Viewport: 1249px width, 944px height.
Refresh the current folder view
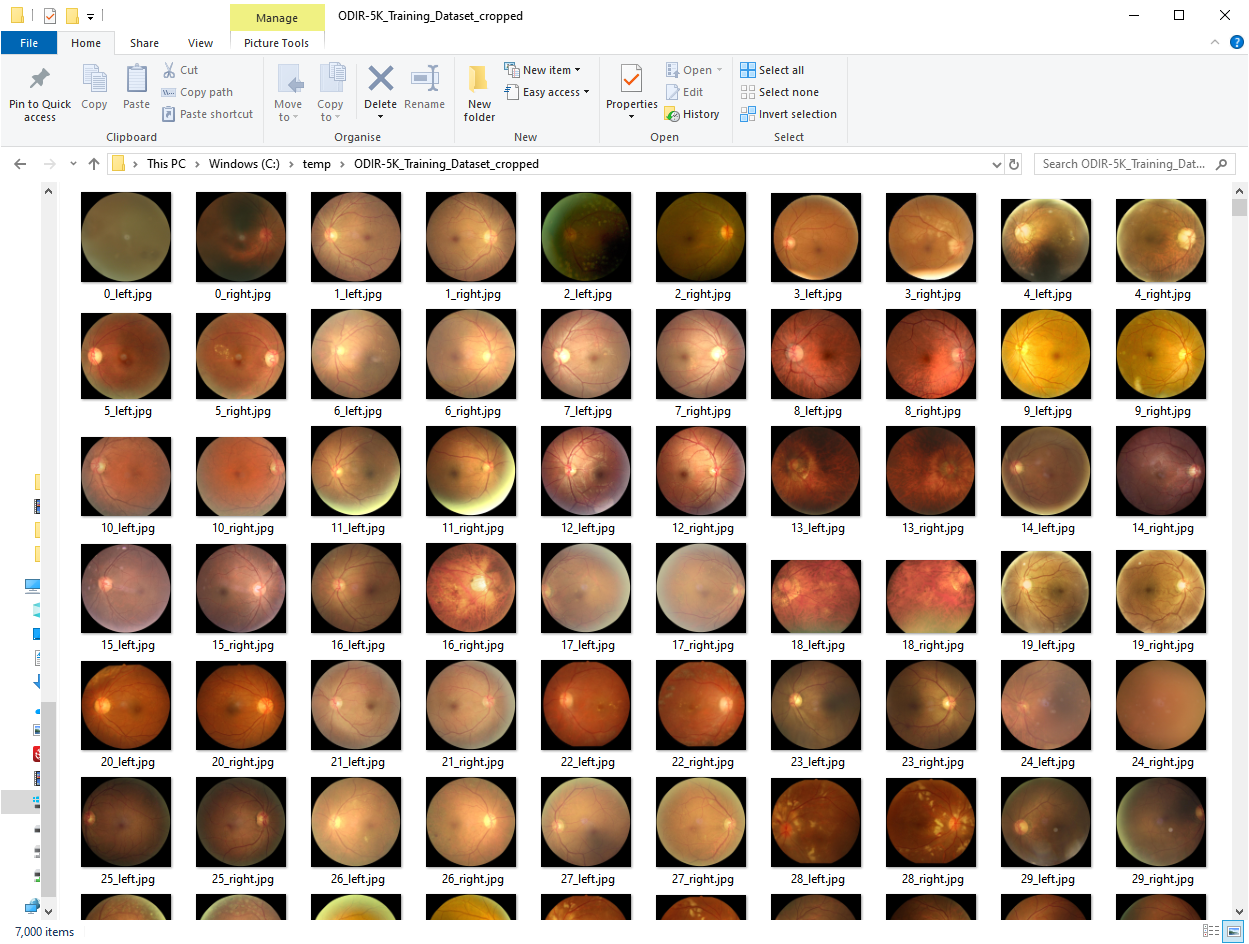pos(1014,164)
